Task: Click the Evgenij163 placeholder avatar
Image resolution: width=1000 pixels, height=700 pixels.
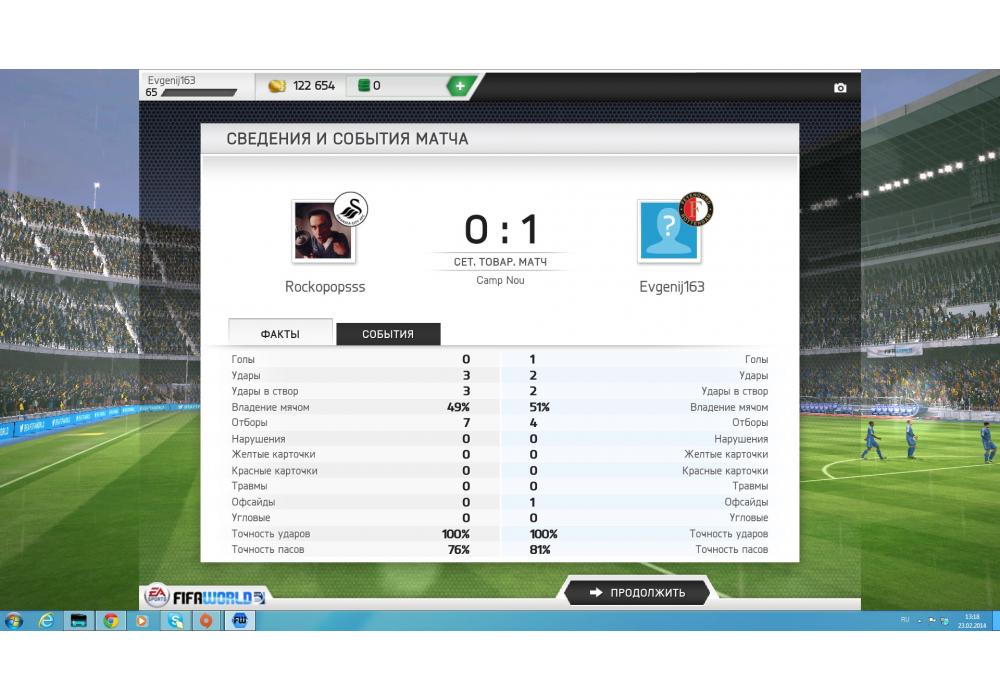Action: point(668,231)
